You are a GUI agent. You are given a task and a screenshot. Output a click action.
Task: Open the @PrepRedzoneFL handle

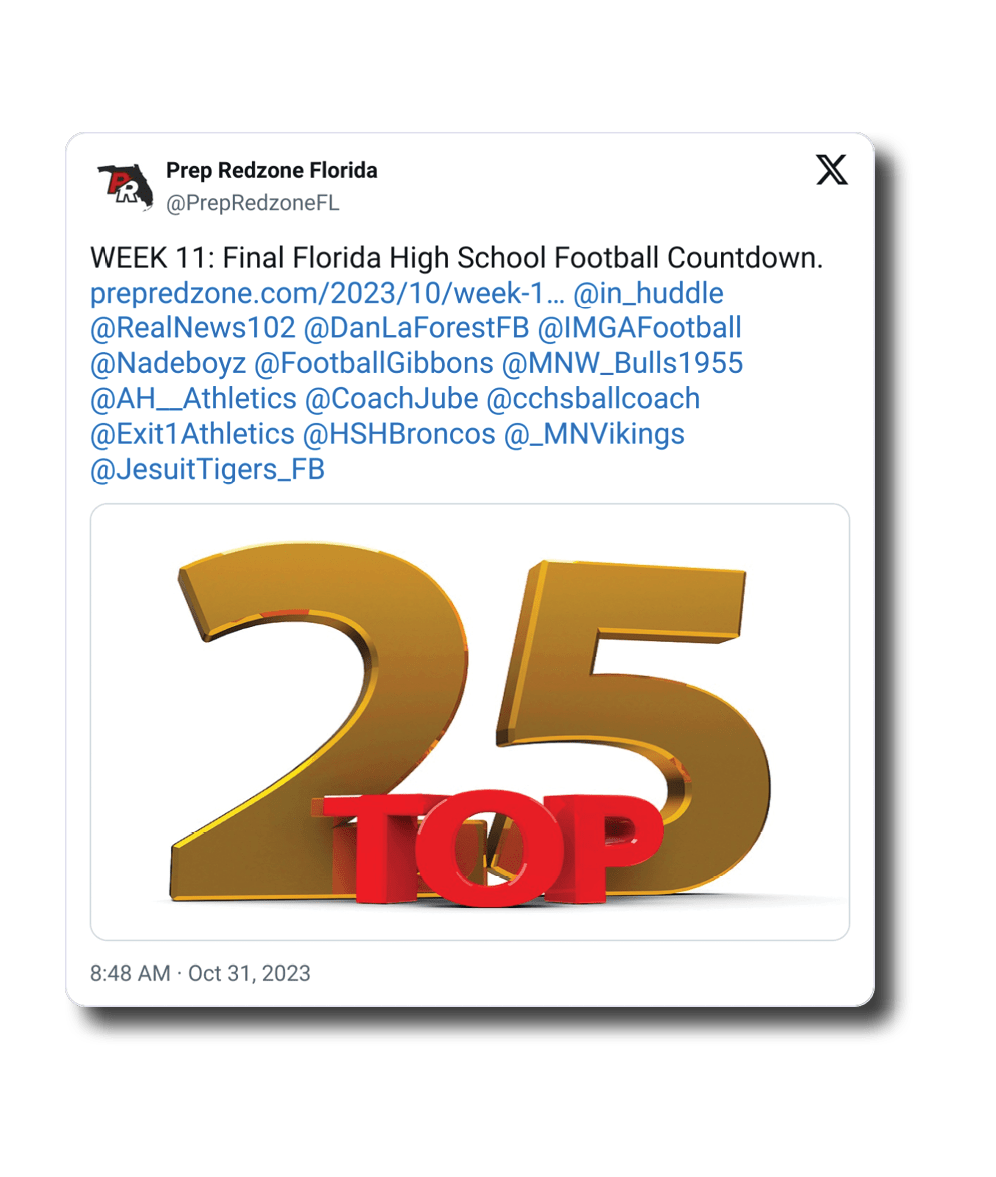point(253,203)
